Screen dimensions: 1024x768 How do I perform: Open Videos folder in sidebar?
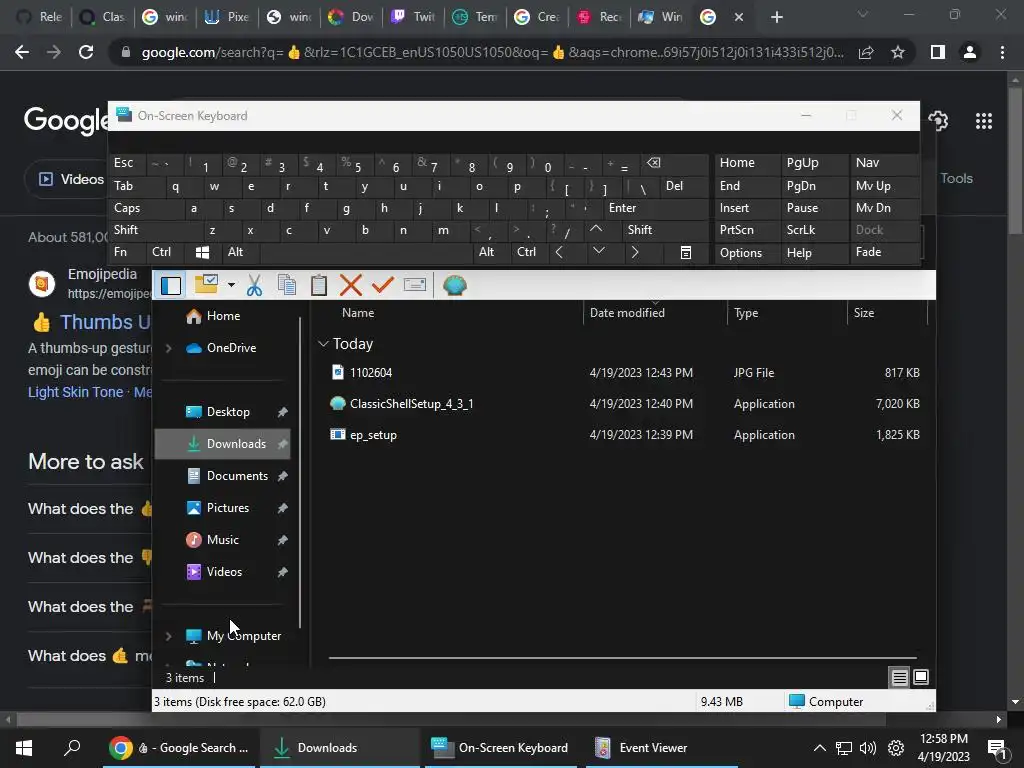click(x=224, y=572)
